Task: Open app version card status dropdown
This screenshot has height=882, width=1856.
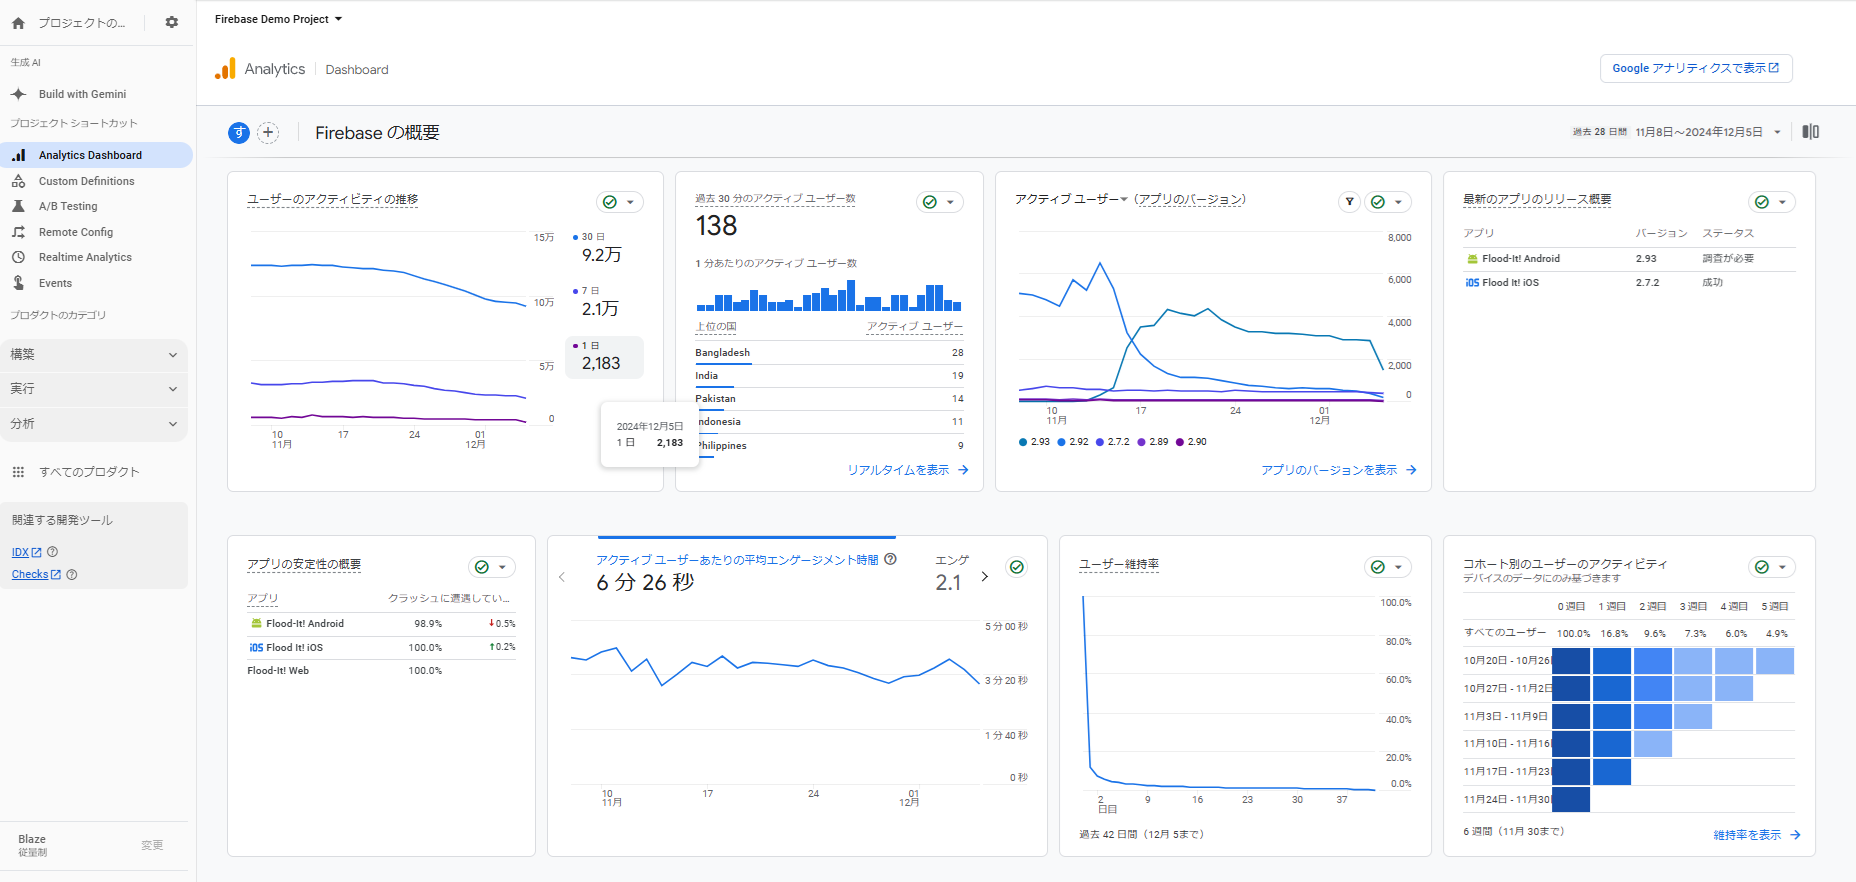Action: (x=1388, y=202)
